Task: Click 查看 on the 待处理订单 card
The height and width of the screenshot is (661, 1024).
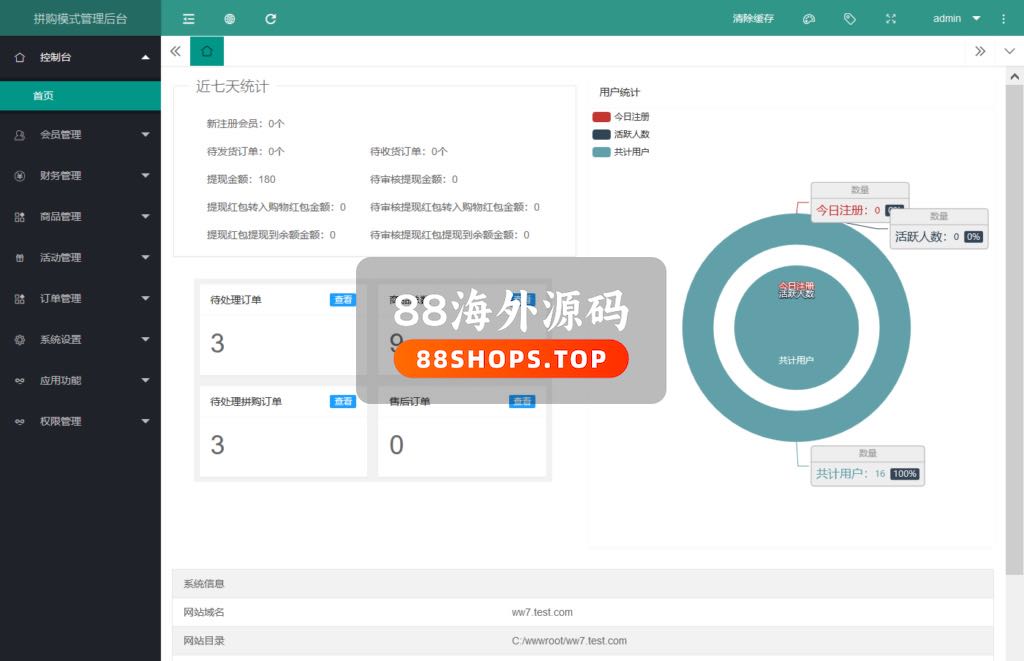Action: click(x=342, y=299)
